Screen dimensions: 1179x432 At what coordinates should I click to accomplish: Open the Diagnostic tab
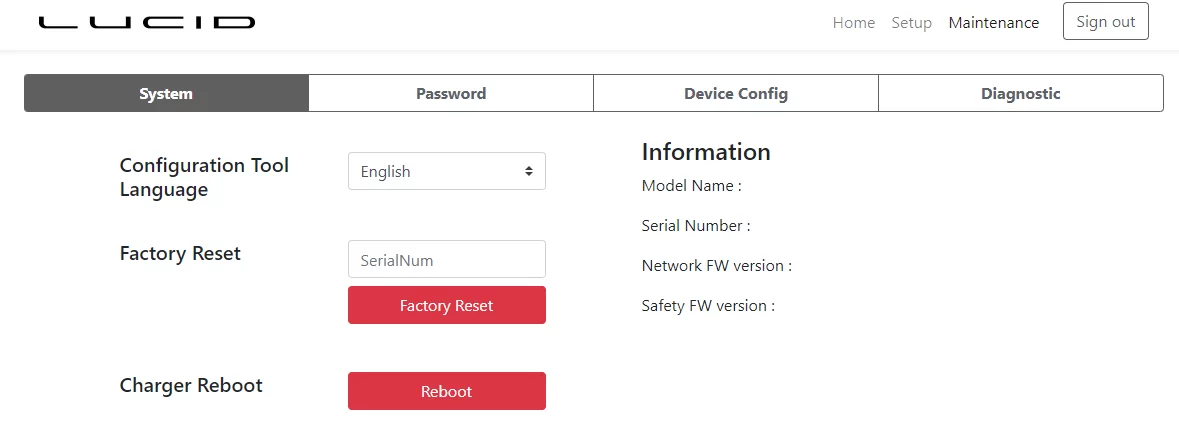1020,93
